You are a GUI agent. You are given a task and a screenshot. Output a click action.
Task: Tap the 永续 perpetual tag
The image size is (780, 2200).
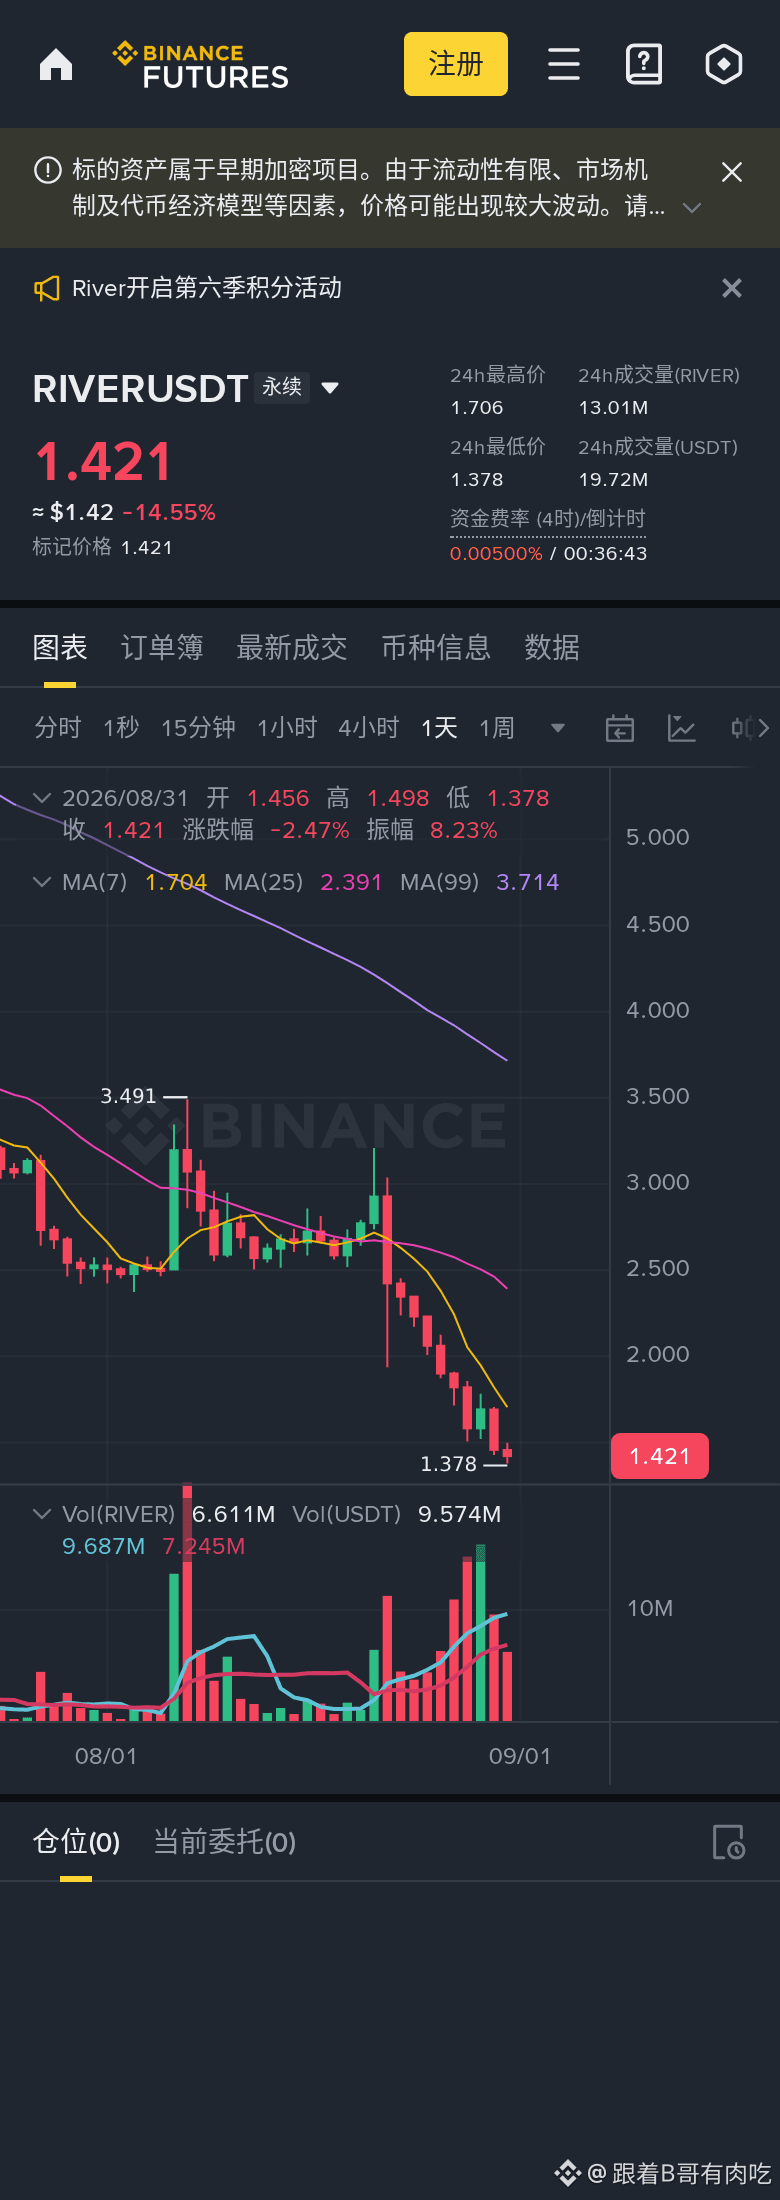(x=282, y=387)
